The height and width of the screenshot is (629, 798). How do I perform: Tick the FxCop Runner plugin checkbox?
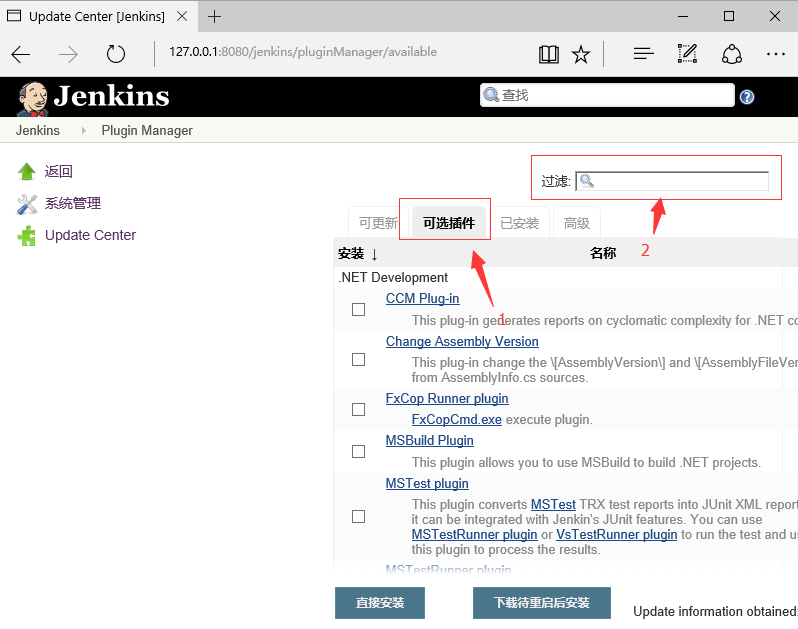click(x=359, y=410)
